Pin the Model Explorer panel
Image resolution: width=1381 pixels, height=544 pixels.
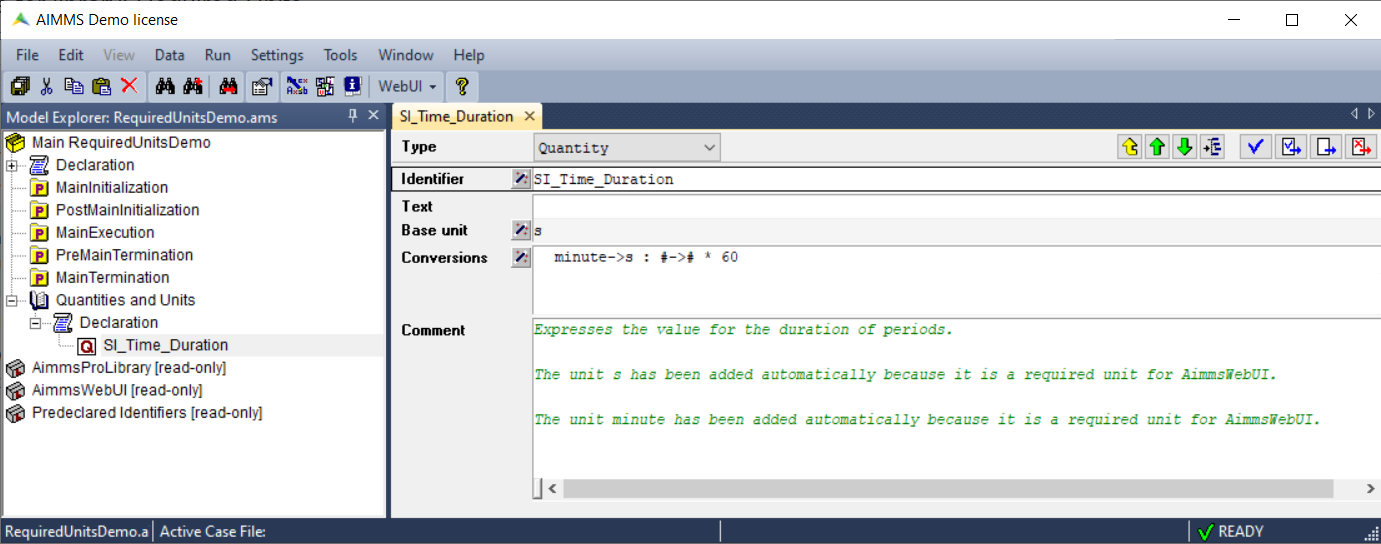click(x=353, y=116)
